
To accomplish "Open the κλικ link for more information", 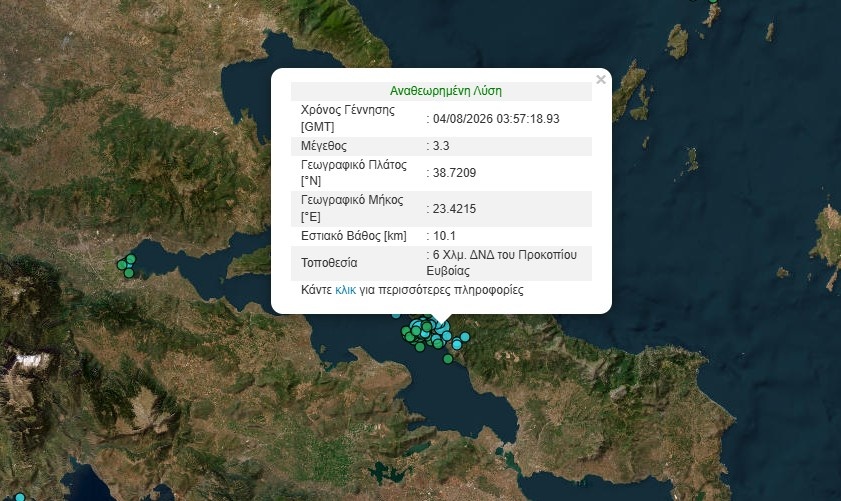I will [x=345, y=290].
